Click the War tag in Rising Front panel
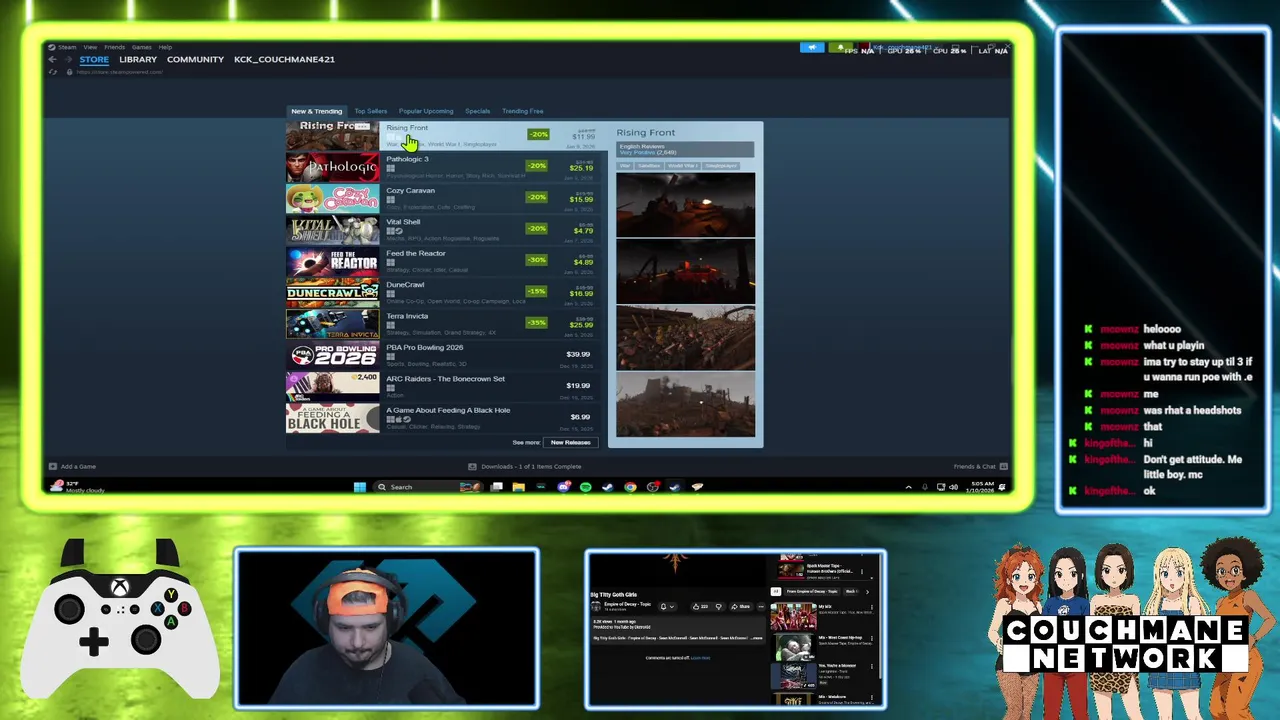1280x720 pixels. [x=624, y=166]
